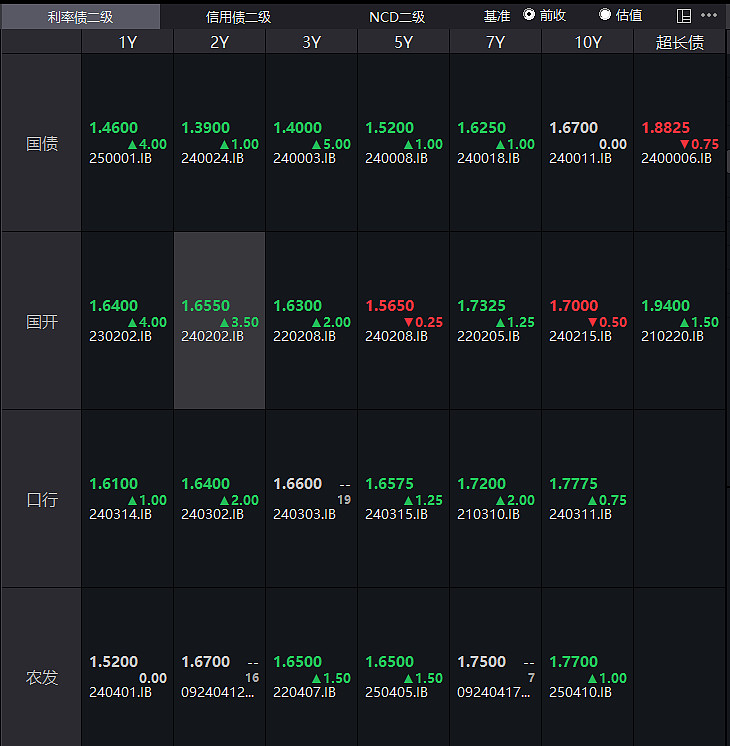Switch to the 利率债二级 tab
Screen dimensions: 730x746
pyautogui.click(x=80, y=16)
